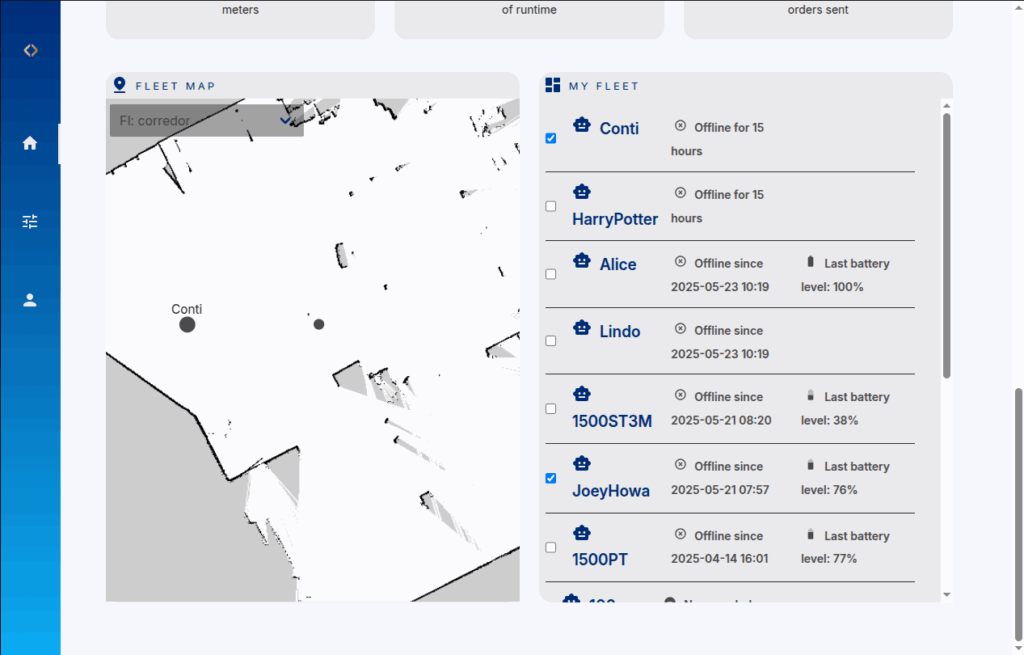Open the JoeyHowa robot link
Screen dimensions: 1024x655
click(x=611, y=491)
